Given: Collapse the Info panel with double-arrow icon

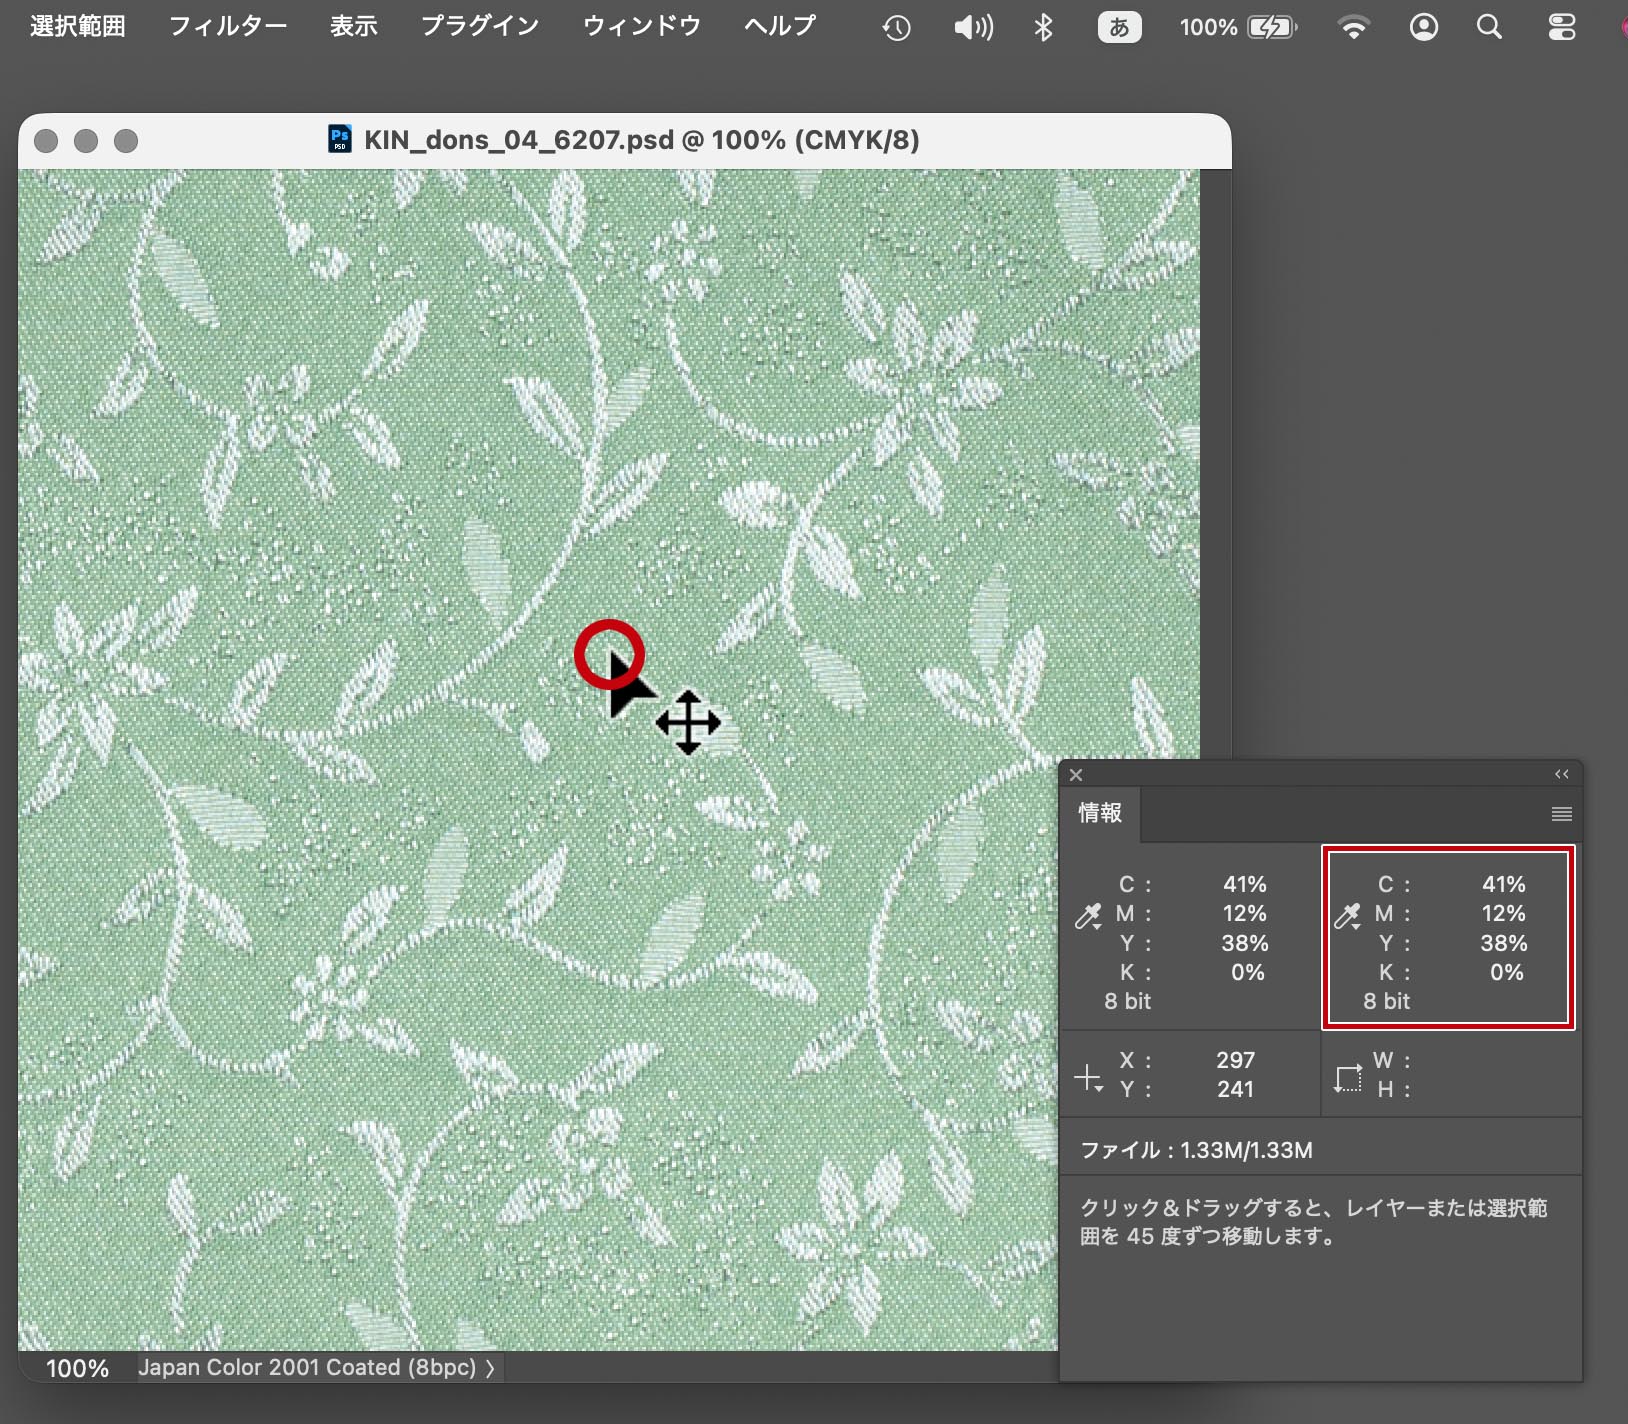Looking at the screenshot, I should coord(1561,775).
